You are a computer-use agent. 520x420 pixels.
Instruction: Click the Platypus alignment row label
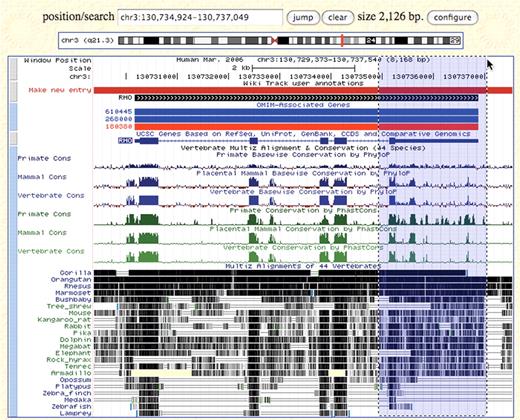tap(73, 386)
